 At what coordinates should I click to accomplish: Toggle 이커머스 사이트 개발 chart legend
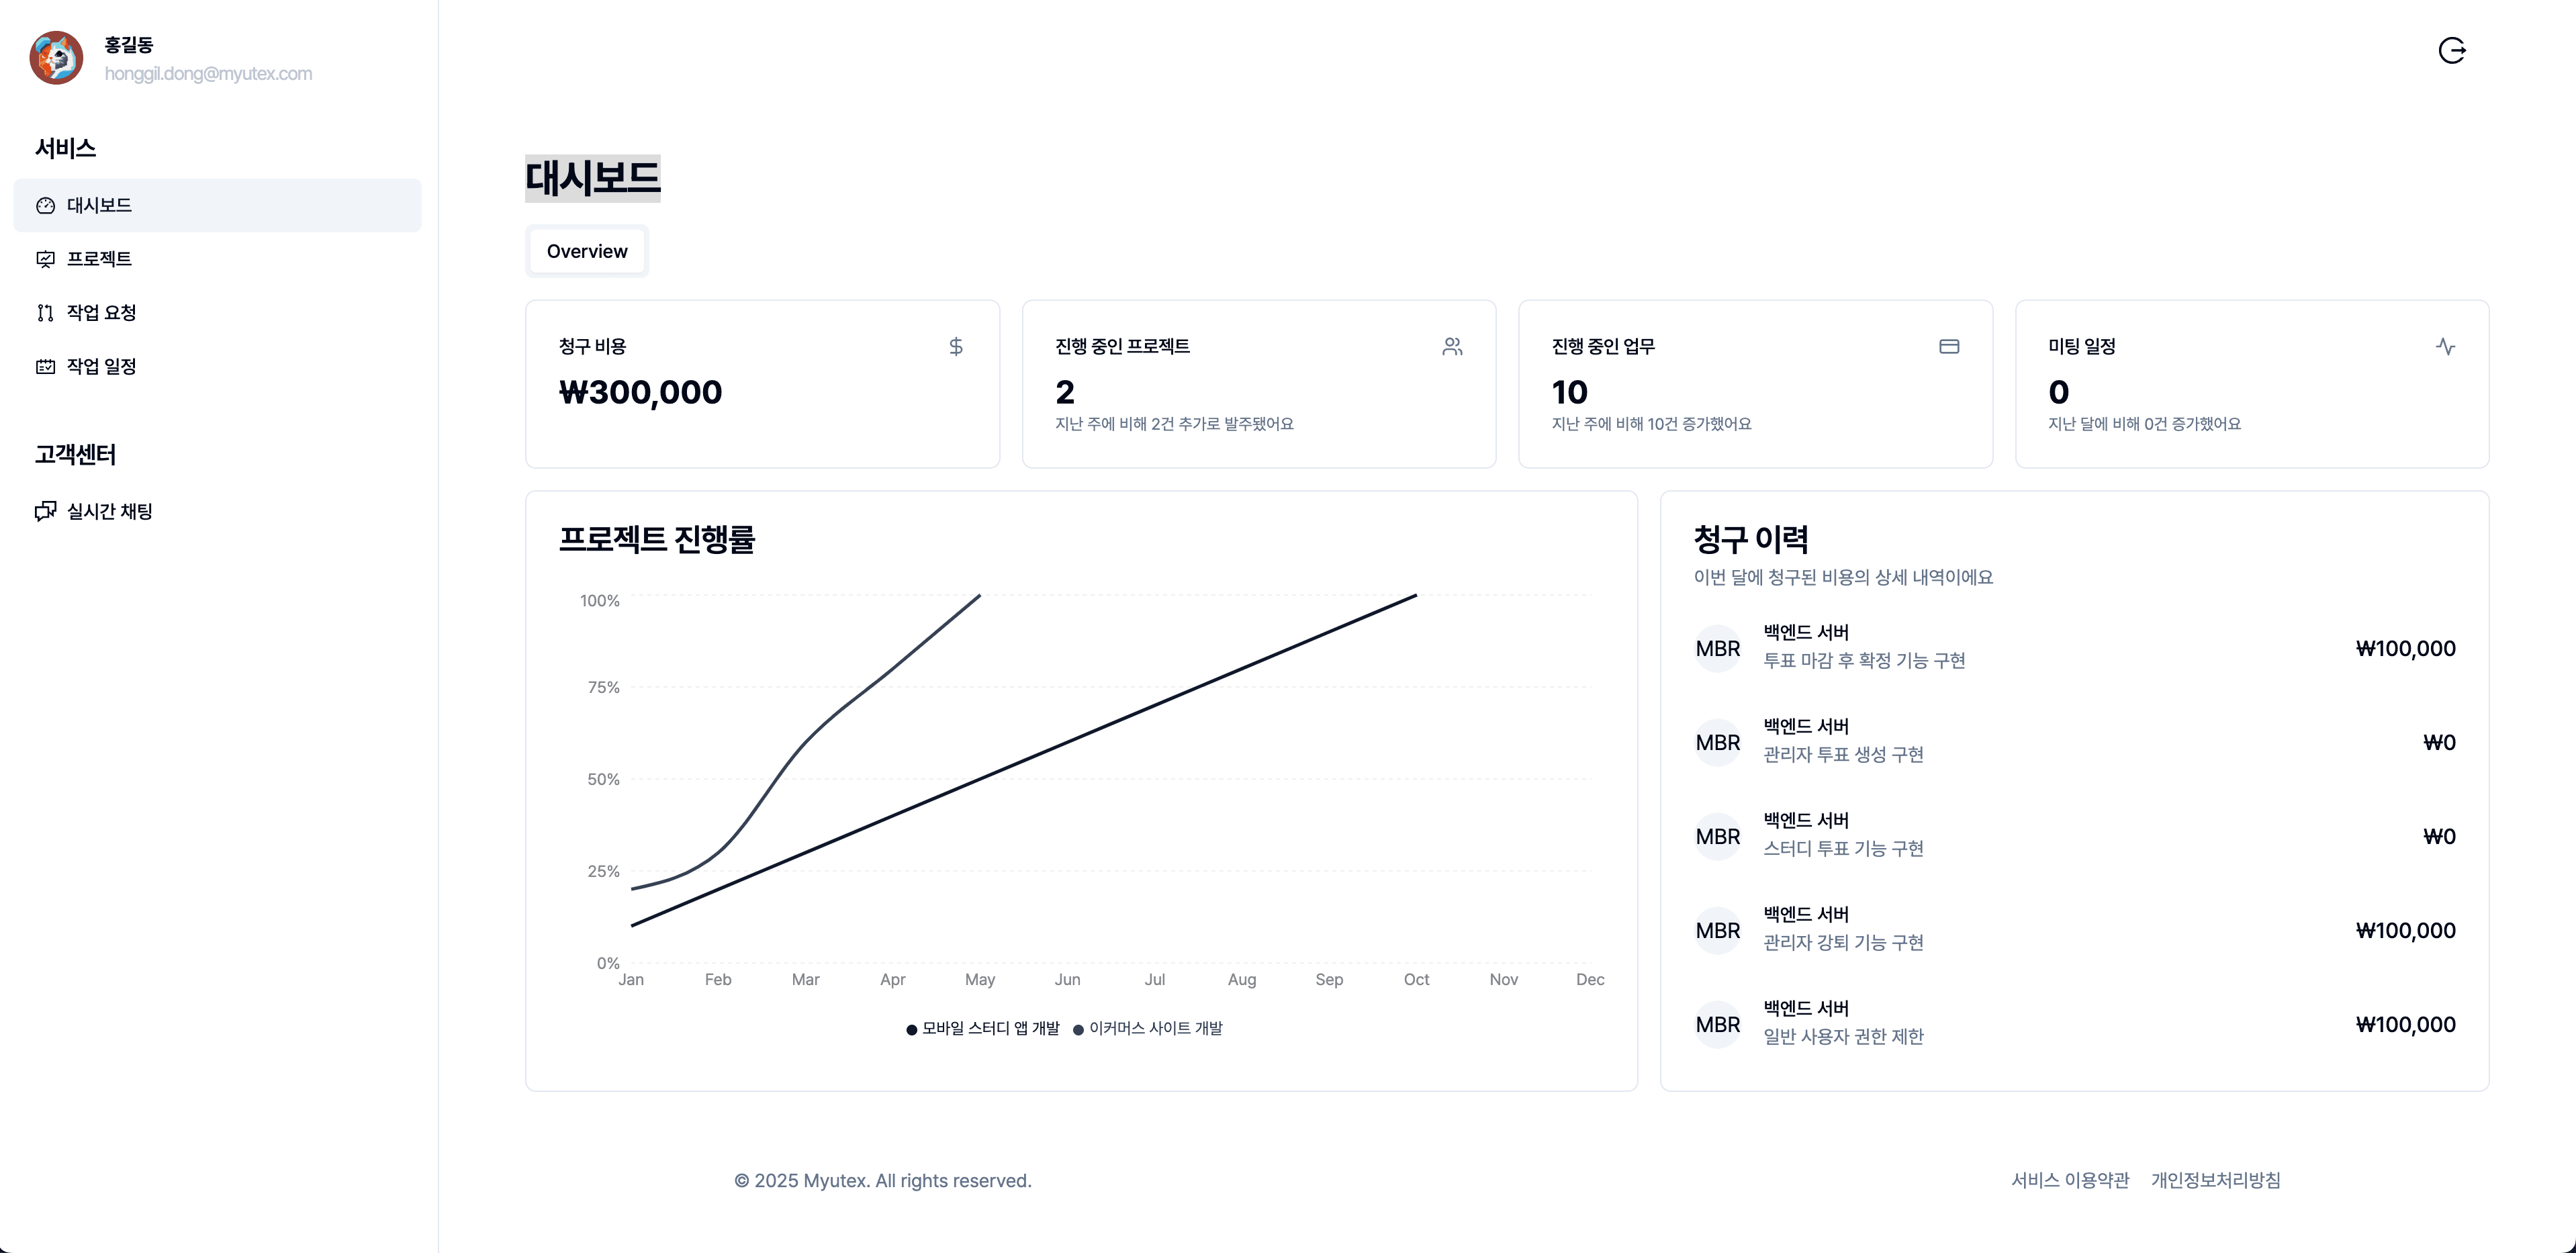(1147, 1028)
